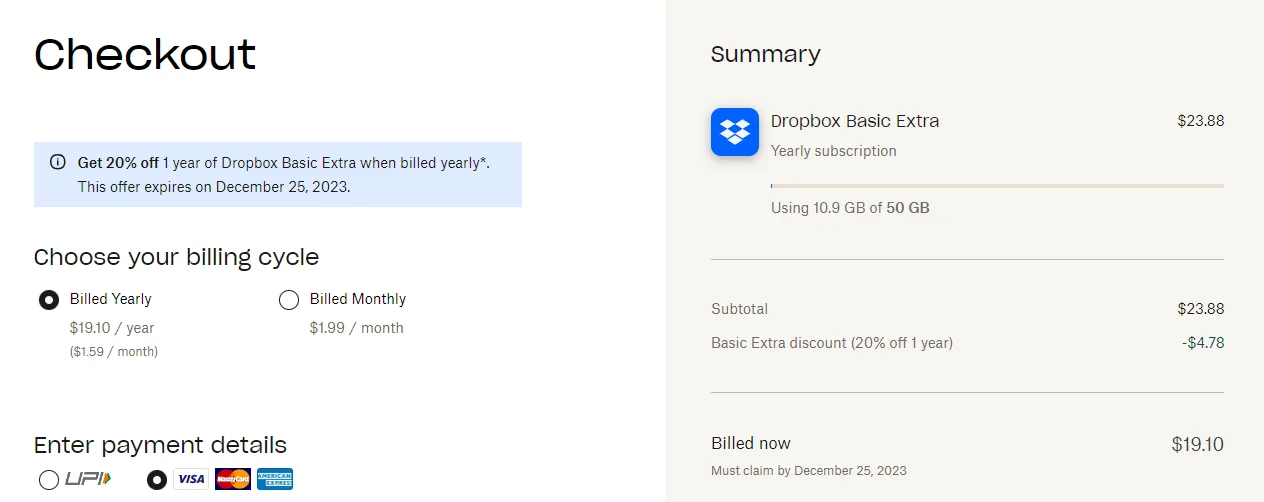
Task: Click the $1.99 / month price text
Action: (x=357, y=328)
